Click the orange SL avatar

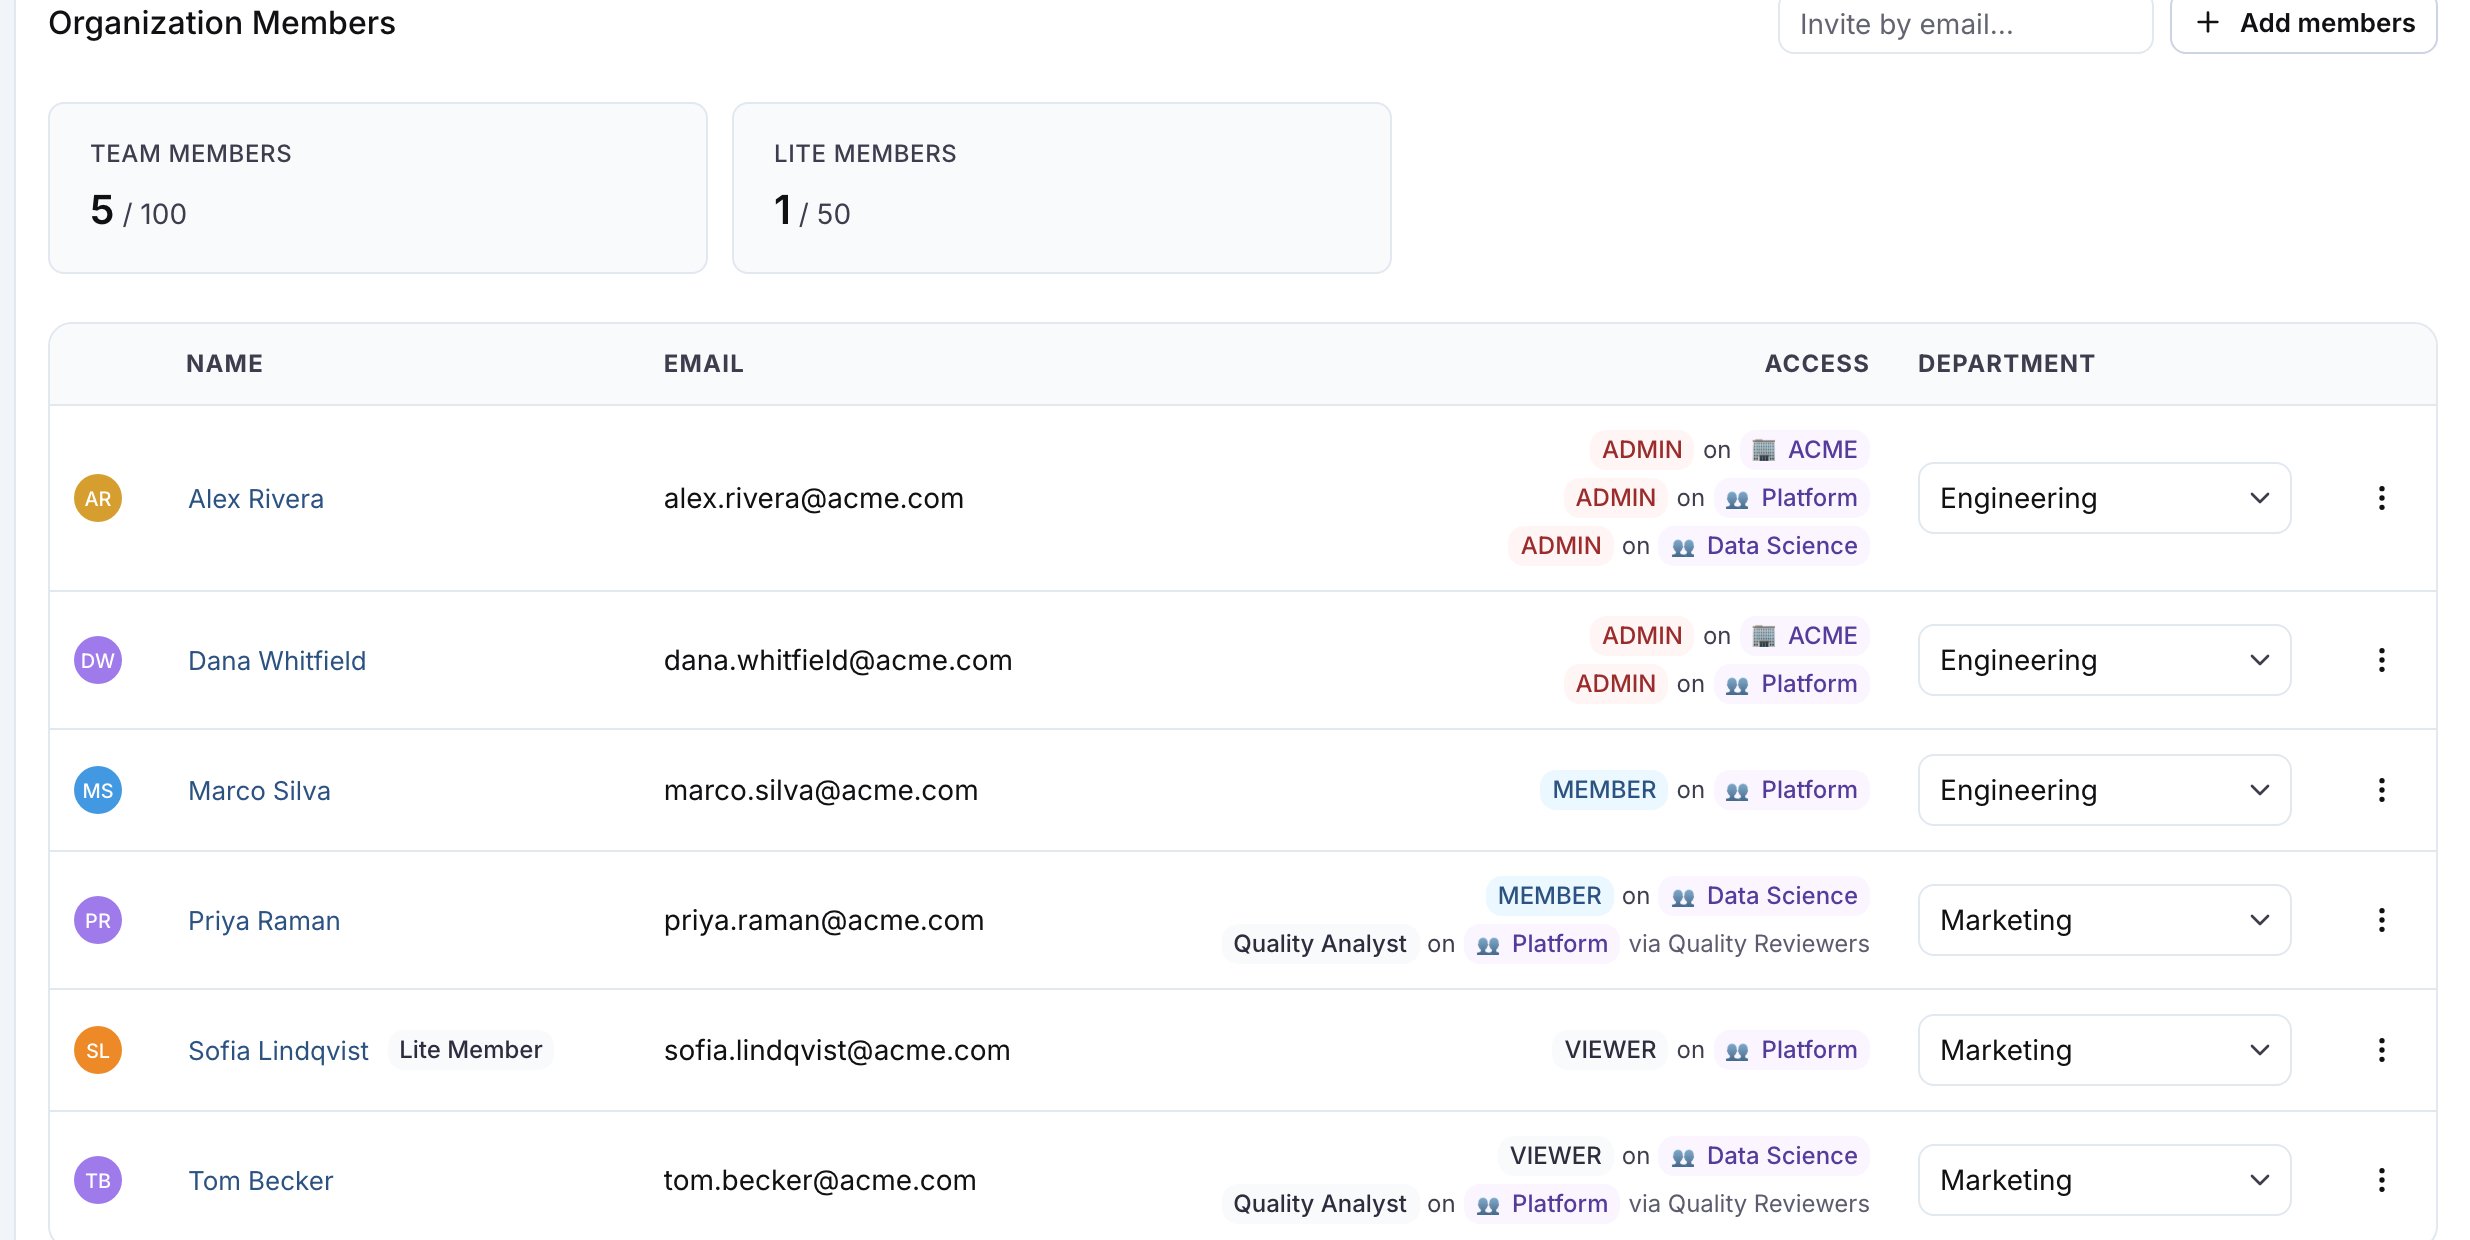98,1050
